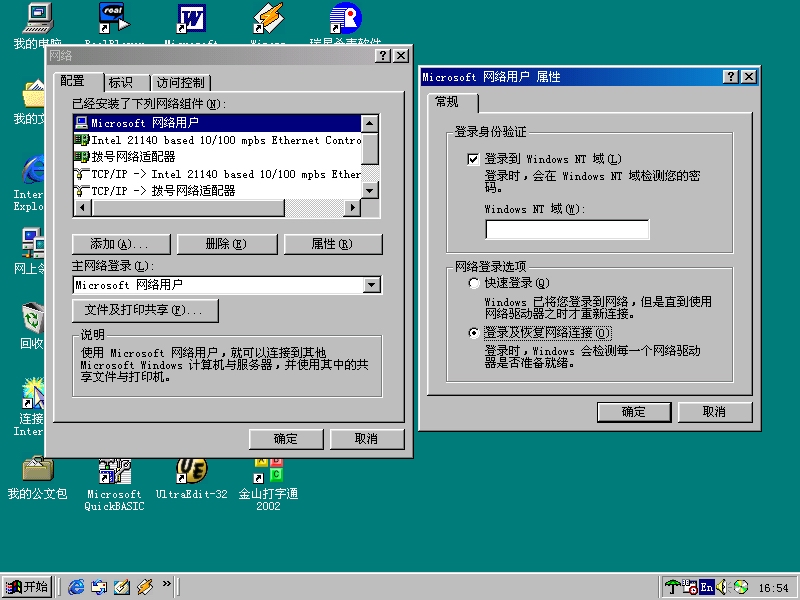Click Outlook Express quick launch icon
This screenshot has width=800, height=600.
(x=99, y=587)
